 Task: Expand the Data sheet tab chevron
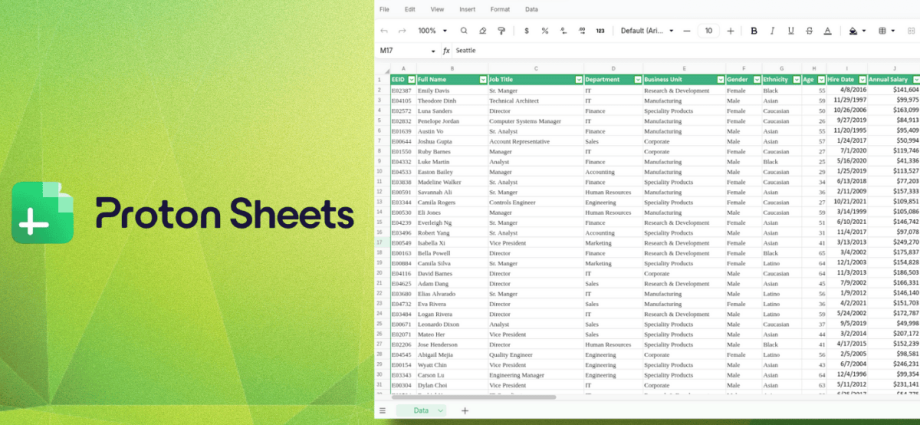(x=440, y=411)
